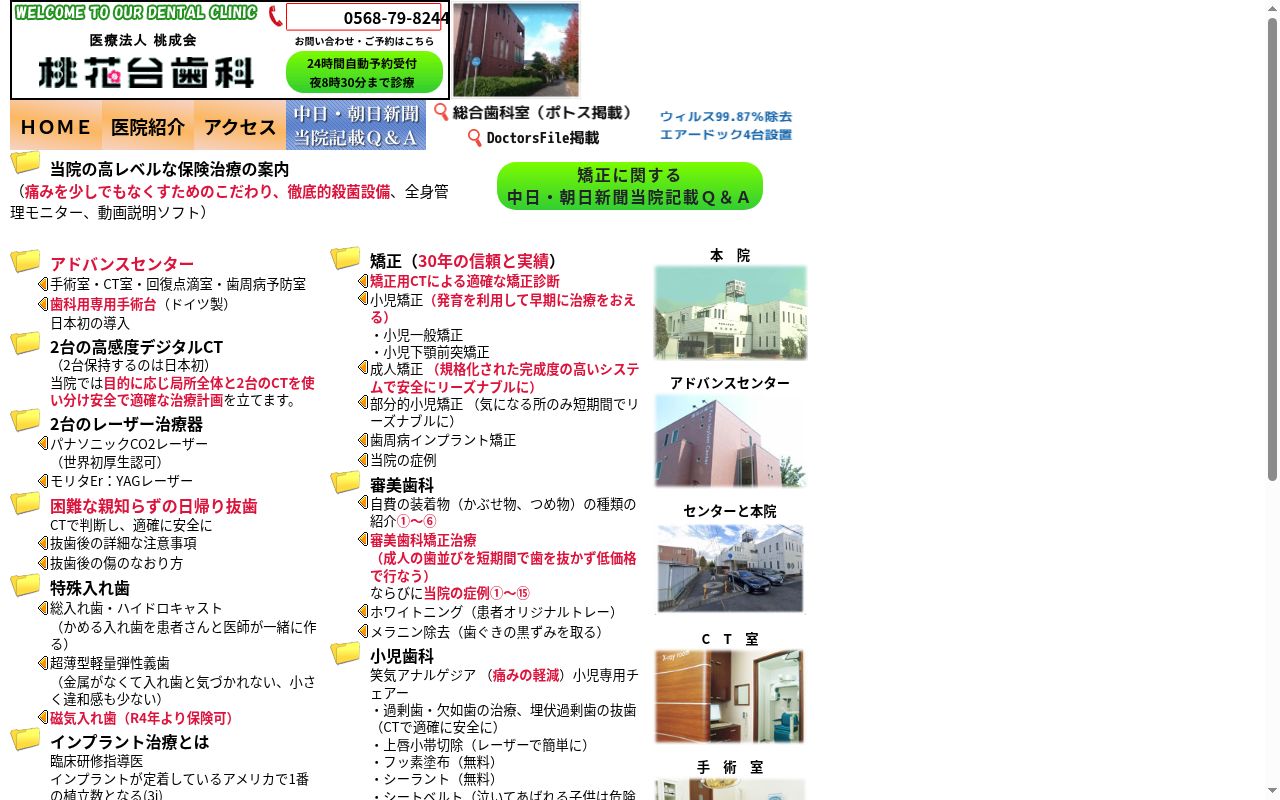Click the arrow bullet before 当院の症例
The width and height of the screenshot is (1280, 800).
click(363, 460)
